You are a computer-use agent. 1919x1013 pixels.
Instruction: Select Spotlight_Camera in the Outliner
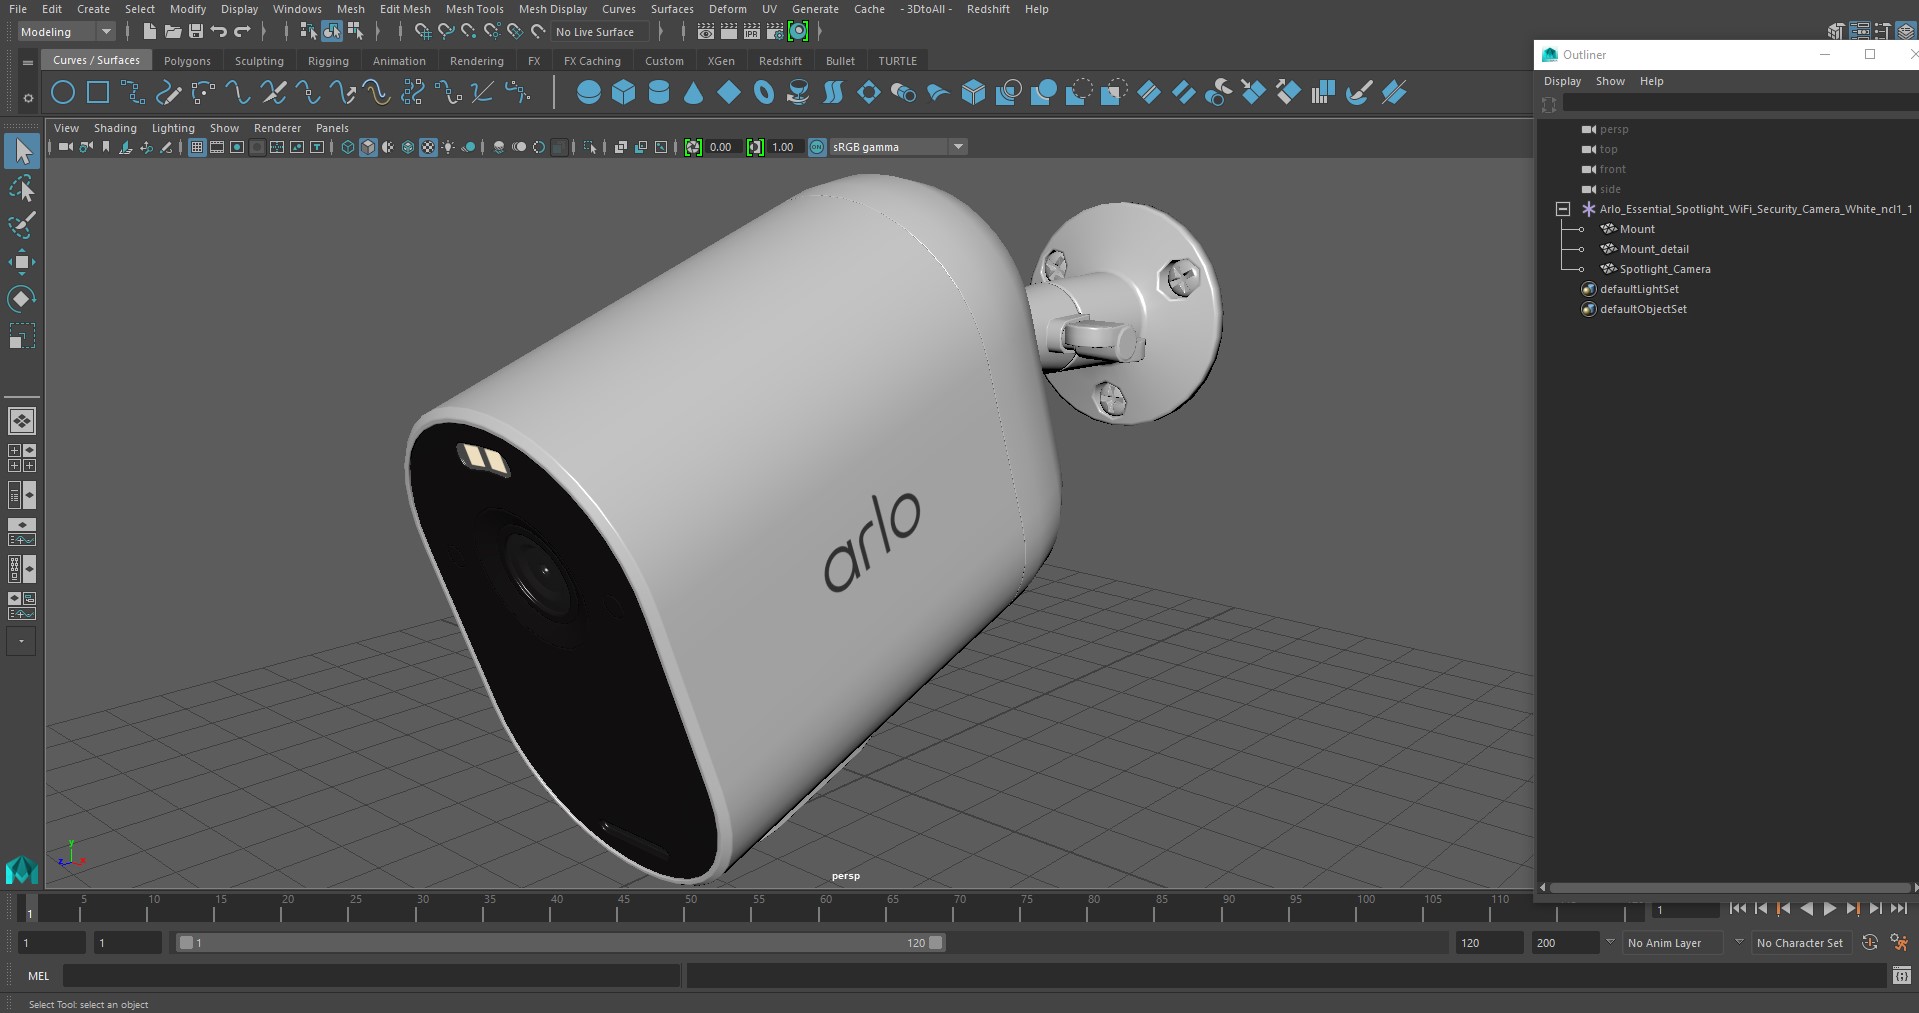pos(1665,269)
